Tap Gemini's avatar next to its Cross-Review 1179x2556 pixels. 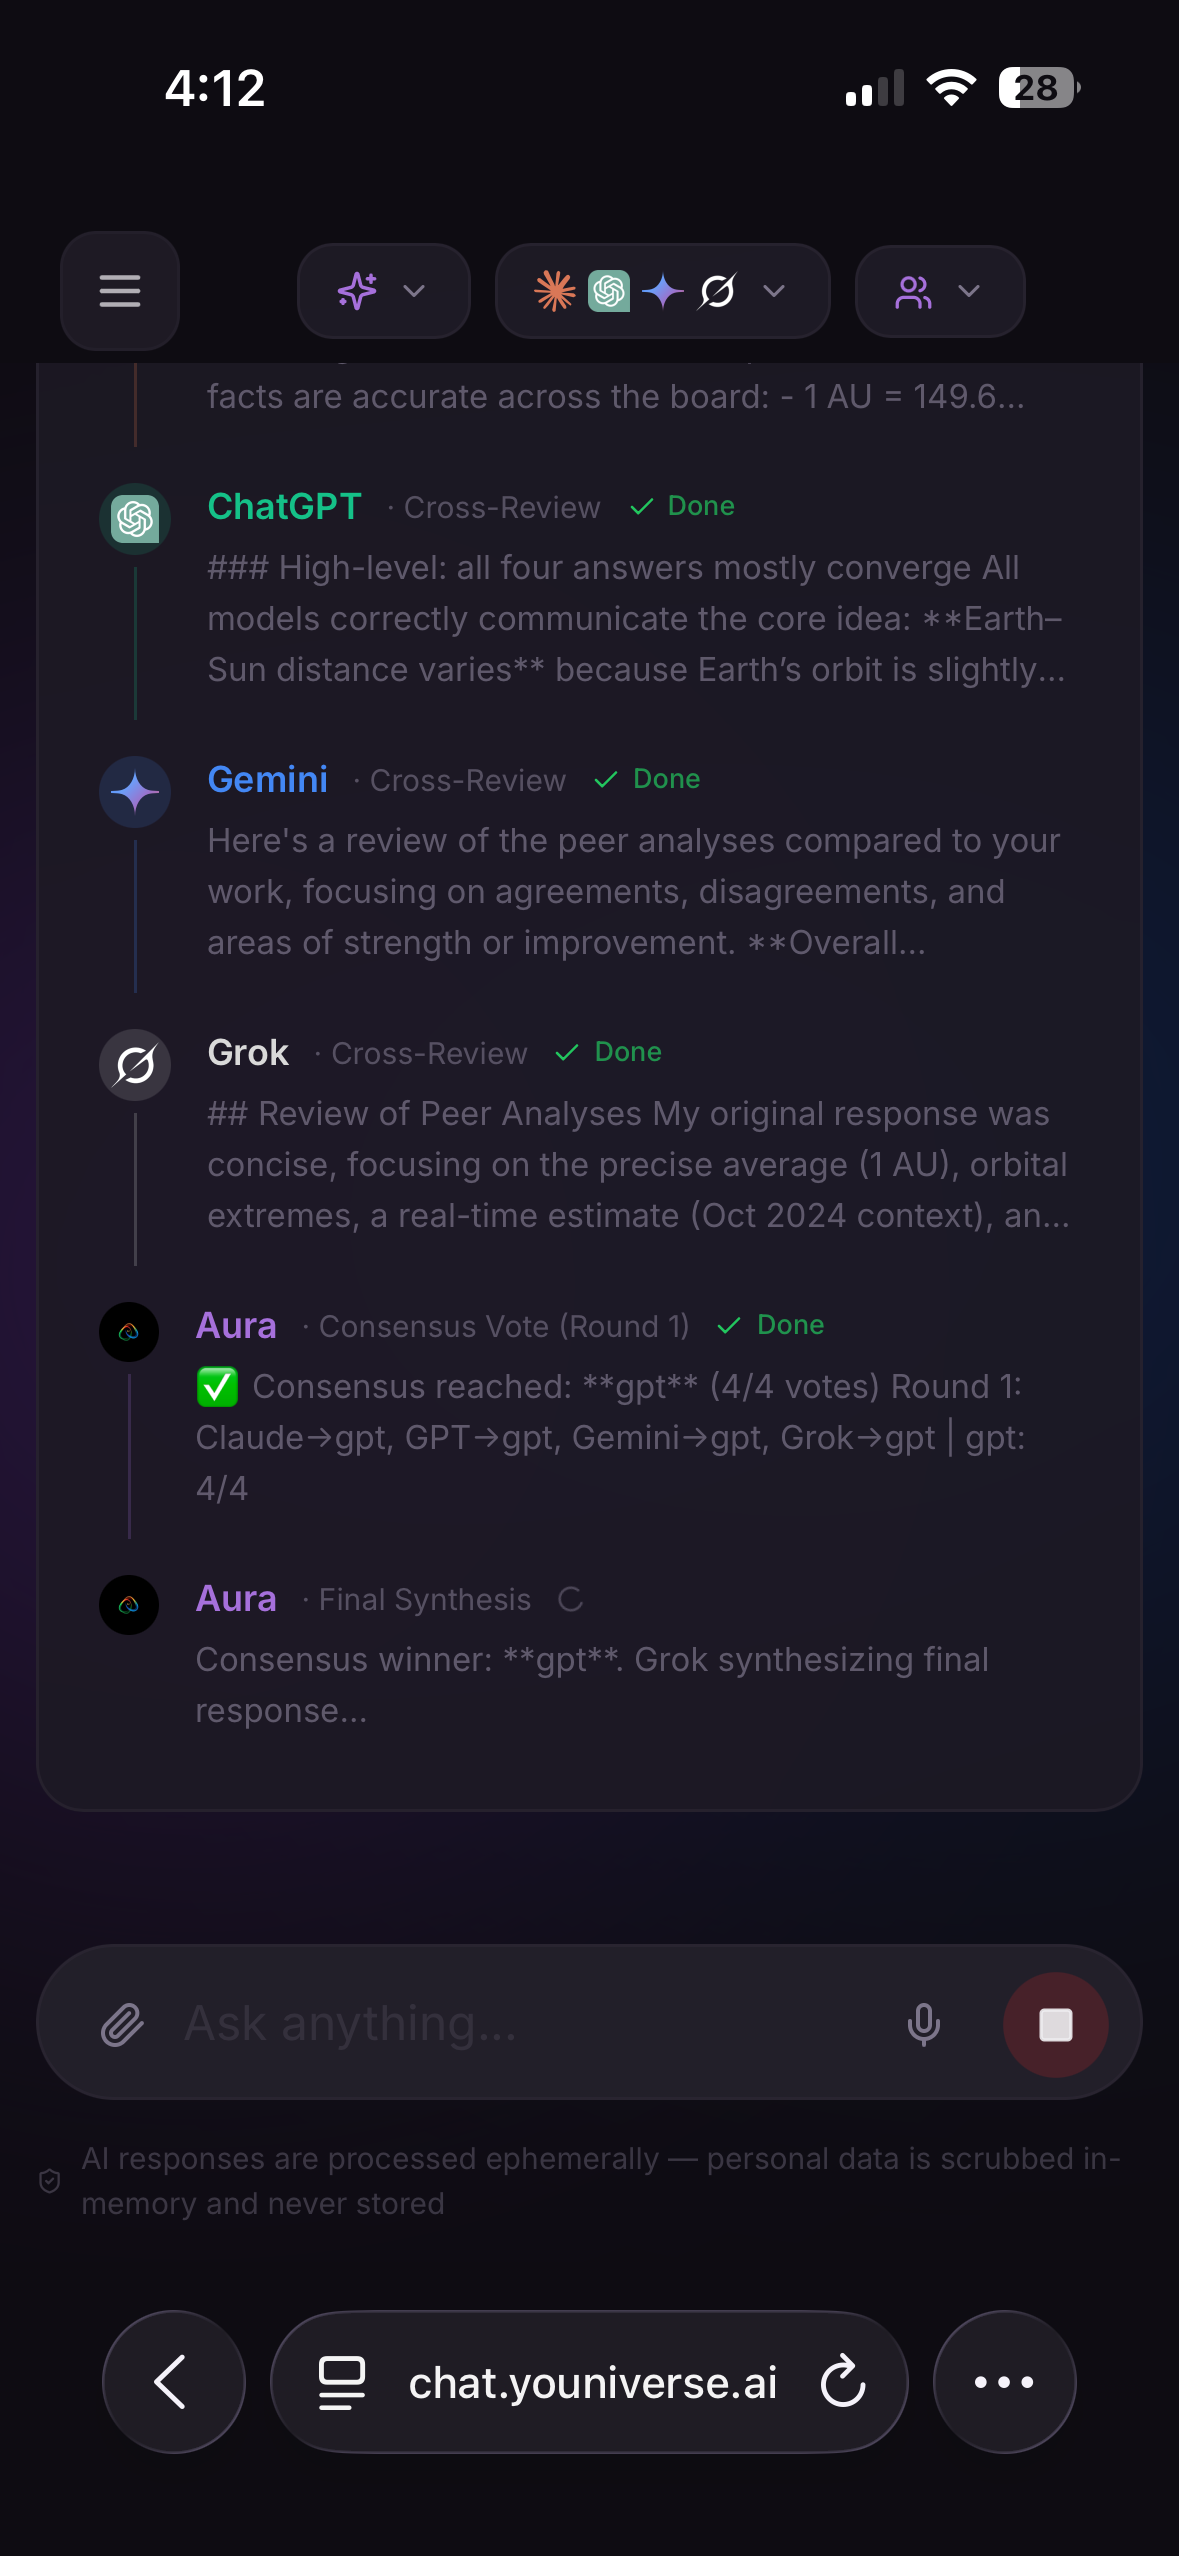[x=135, y=792]
